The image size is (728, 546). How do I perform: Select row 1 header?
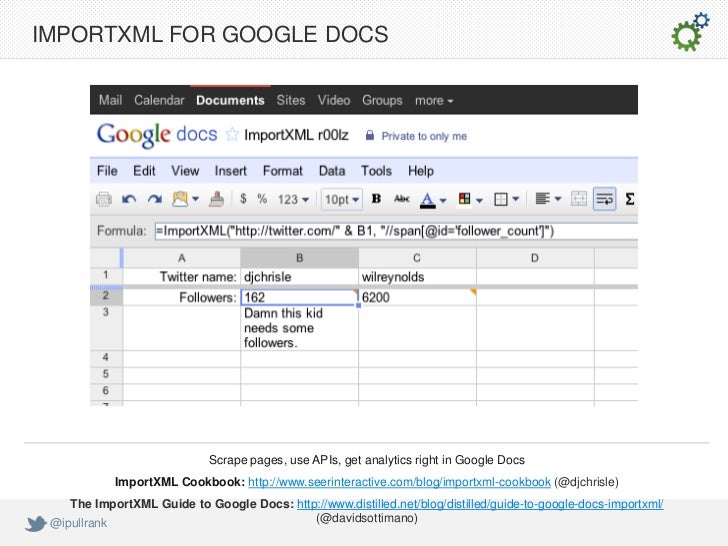click(x=106, y=275)
